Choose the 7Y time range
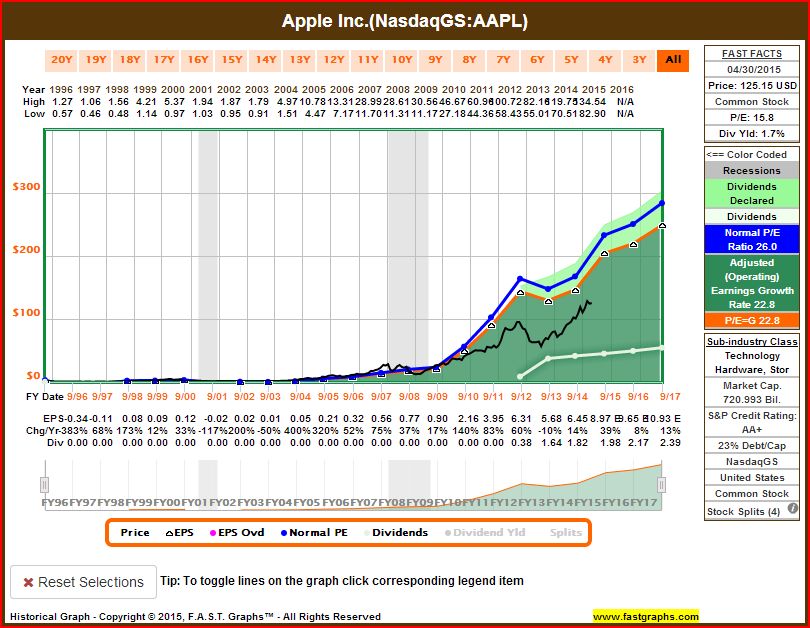The height and width of the screenshot is (628, 810). [504, 60]
